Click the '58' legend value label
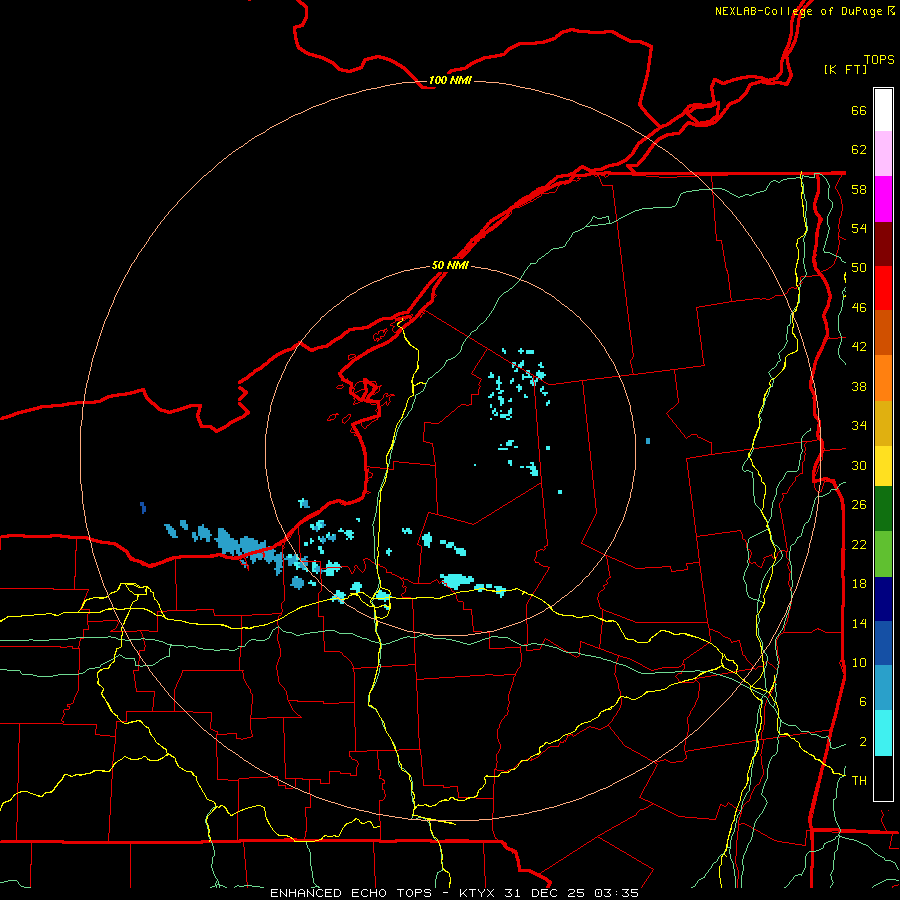 coord(859,189)
